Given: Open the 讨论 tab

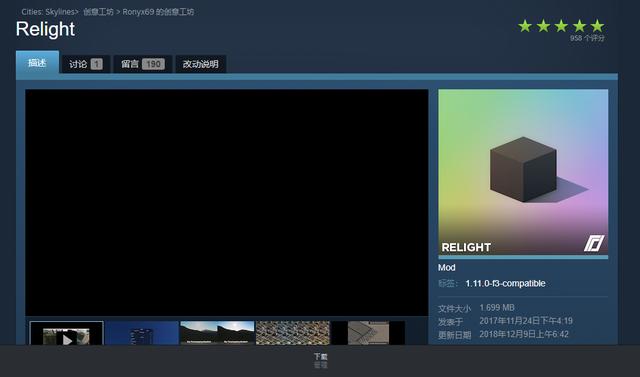Looking at the screenshot, I should 85,64.
